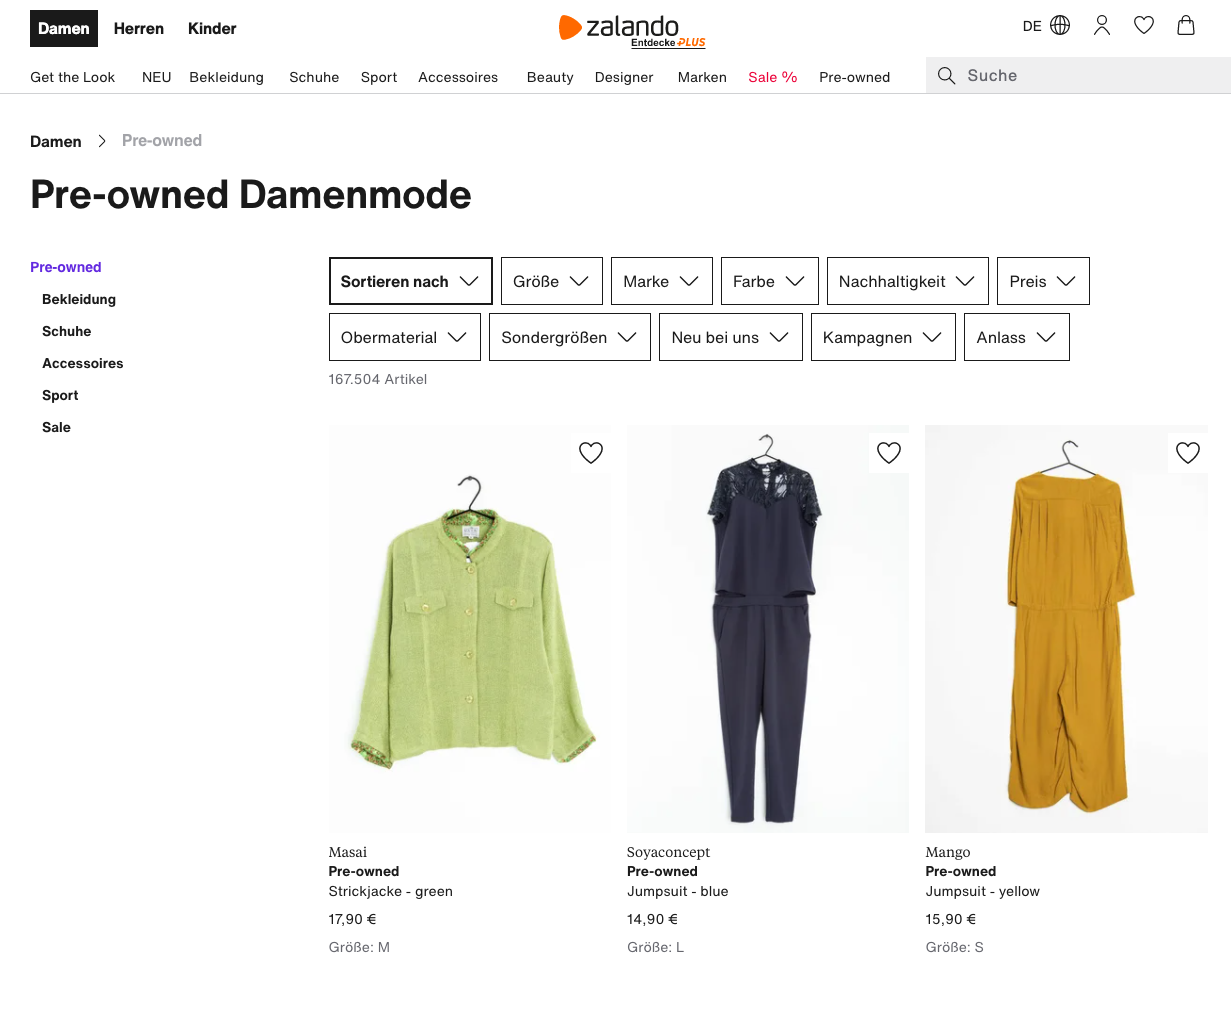Viewport: 1231px width, 1013px height.
Task: Click the Mango brand name
Action: tap(948, 852)
